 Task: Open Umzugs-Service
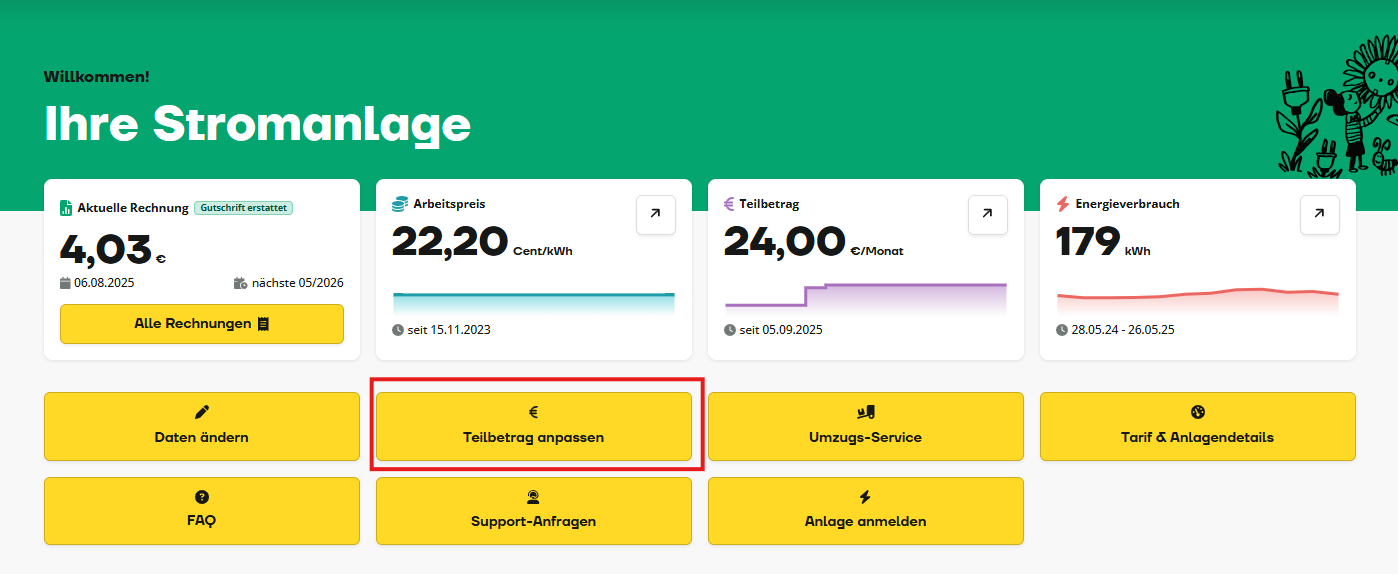point(866,427)
